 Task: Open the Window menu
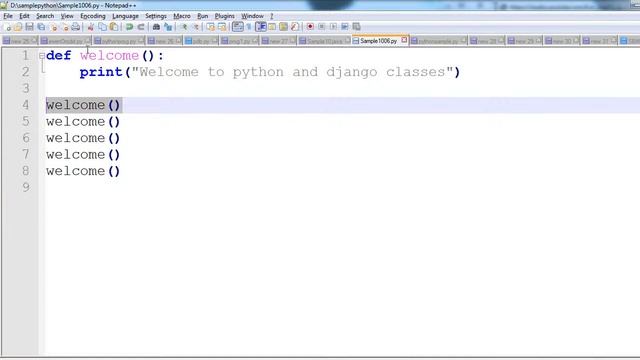pyautogui.click(x=252, y=16)
